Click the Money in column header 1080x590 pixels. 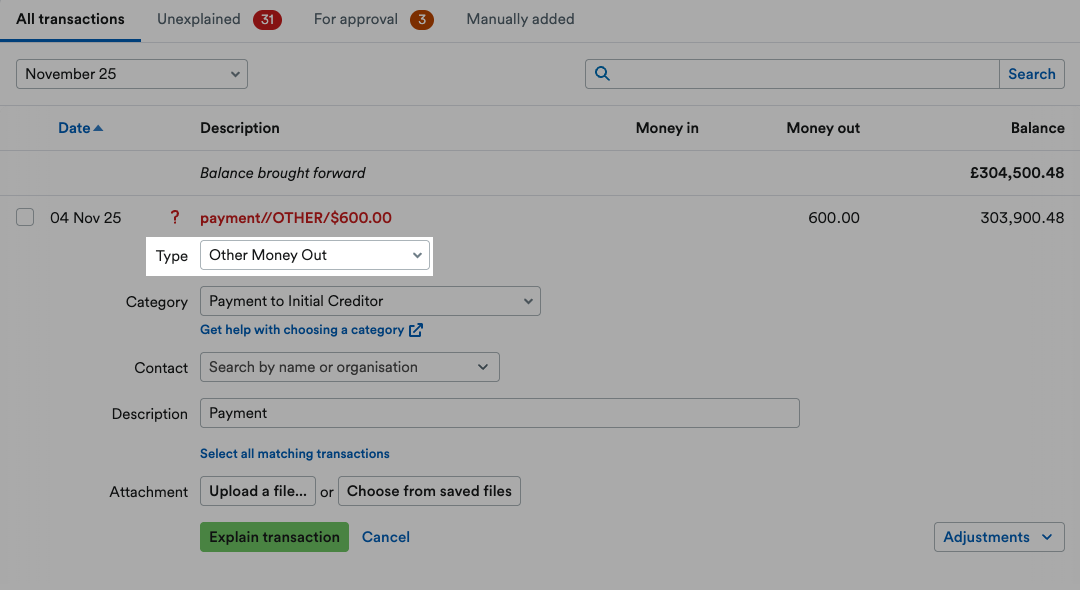[667, 128]
